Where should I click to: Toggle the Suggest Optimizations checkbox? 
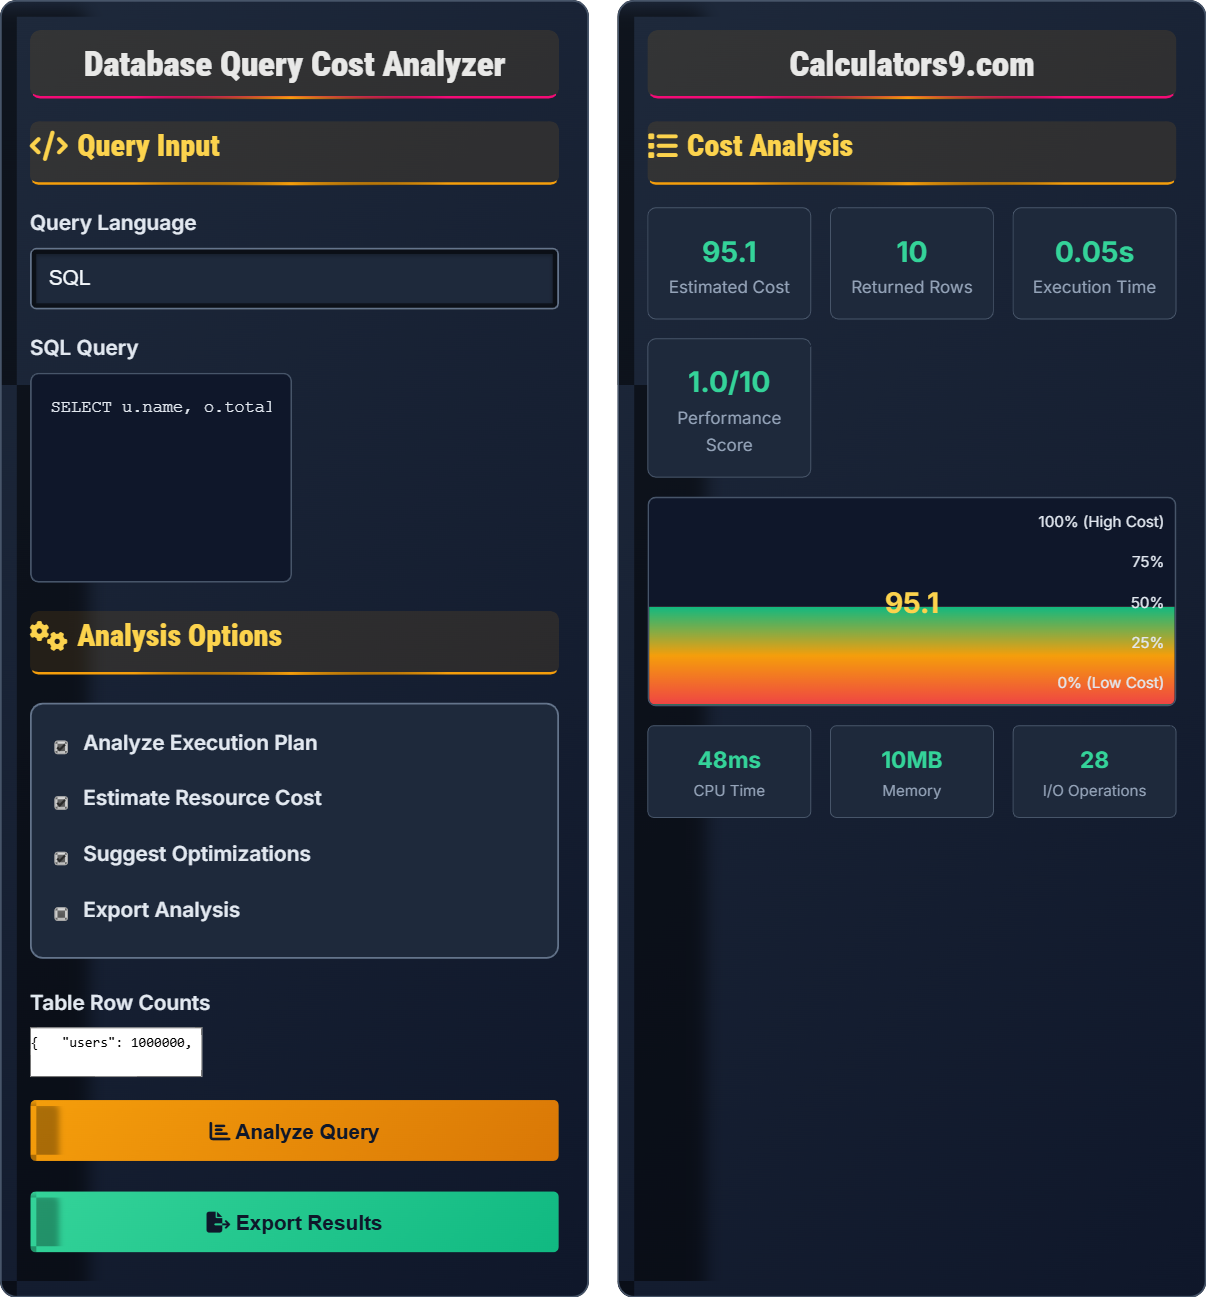coord(61,858)
